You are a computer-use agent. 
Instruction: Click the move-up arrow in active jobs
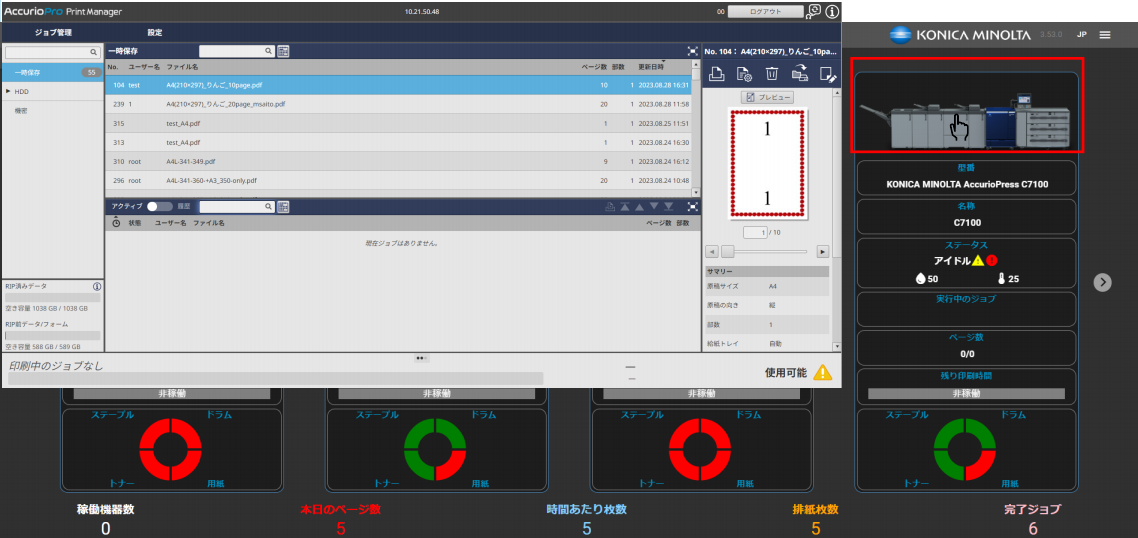[639, 207]
